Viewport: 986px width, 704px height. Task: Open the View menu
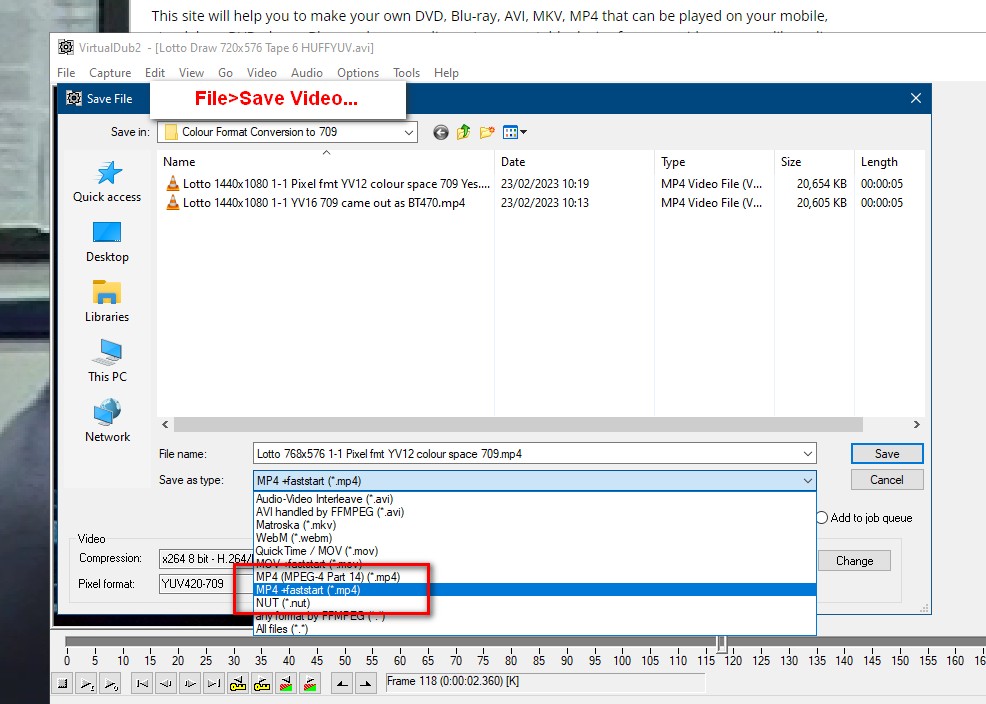click(191, 73)
